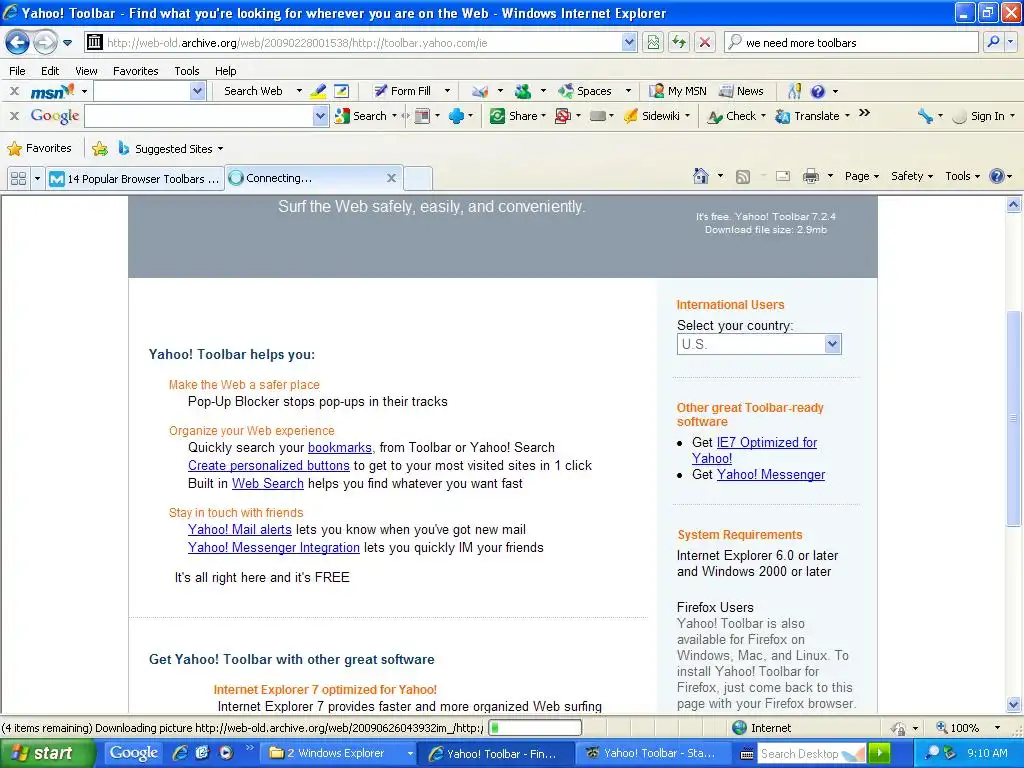
Task: Open the Create personalized buttons link
Action: 269,466
